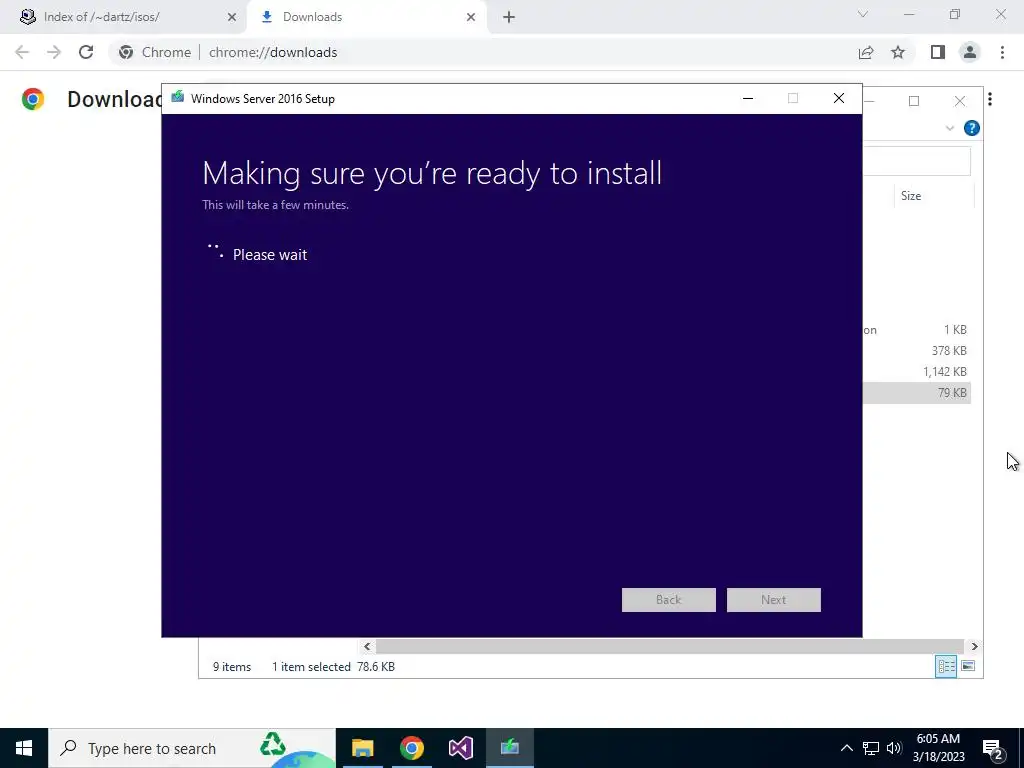Go forward in Chrome history
1024x768 pixels.
click(x=54, y=52)
